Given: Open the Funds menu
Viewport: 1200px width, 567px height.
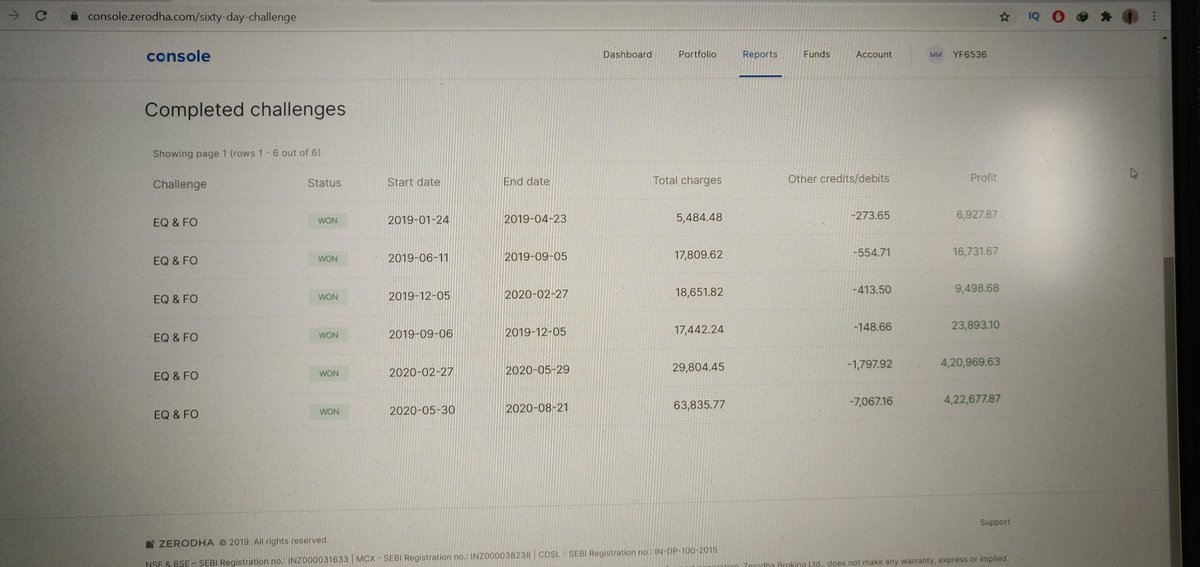Looking at the screenshot, I should click(x=816, y=54).
